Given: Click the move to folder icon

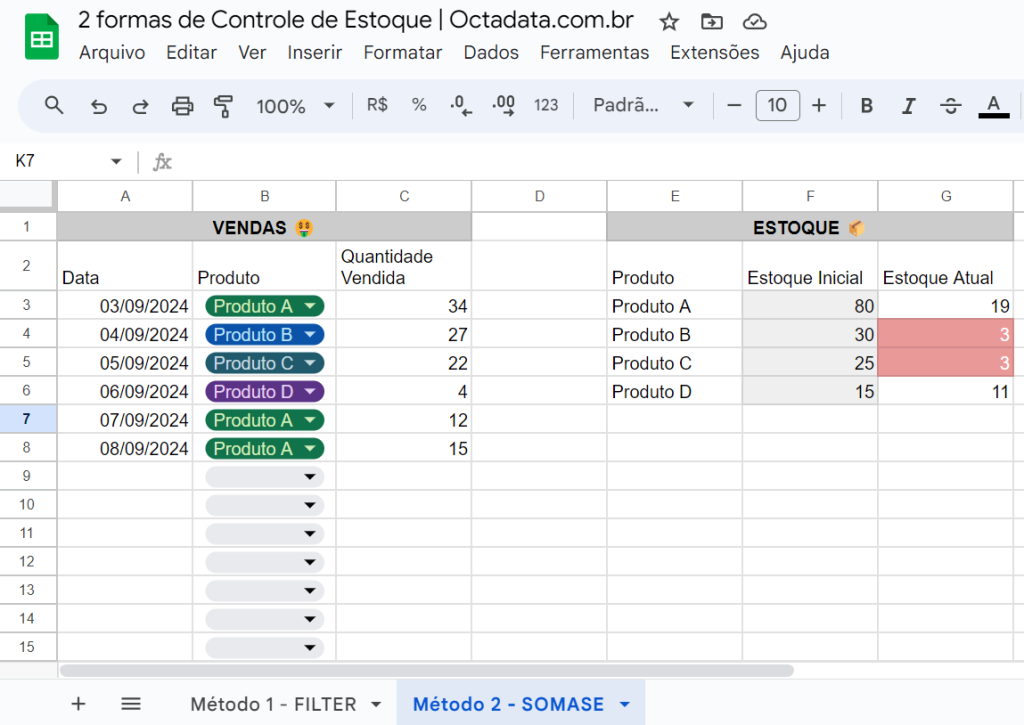Looking at the screenshot, I should 711,21.
